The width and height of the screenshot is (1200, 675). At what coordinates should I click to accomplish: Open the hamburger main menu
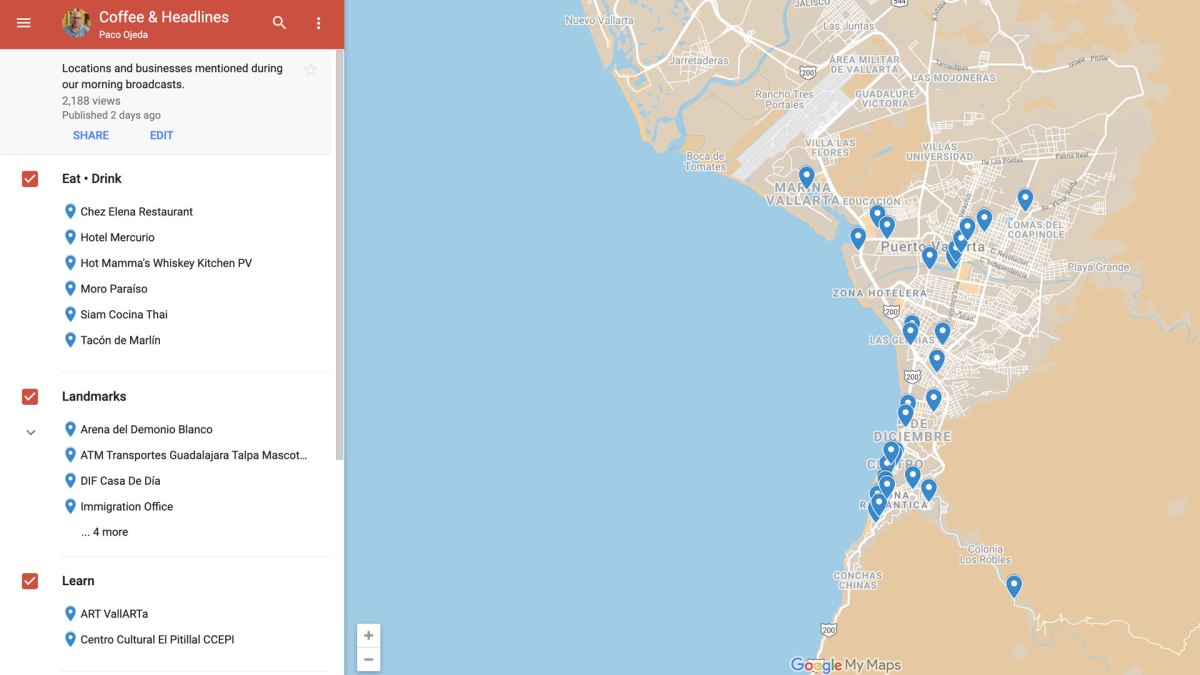click(24, 23)
